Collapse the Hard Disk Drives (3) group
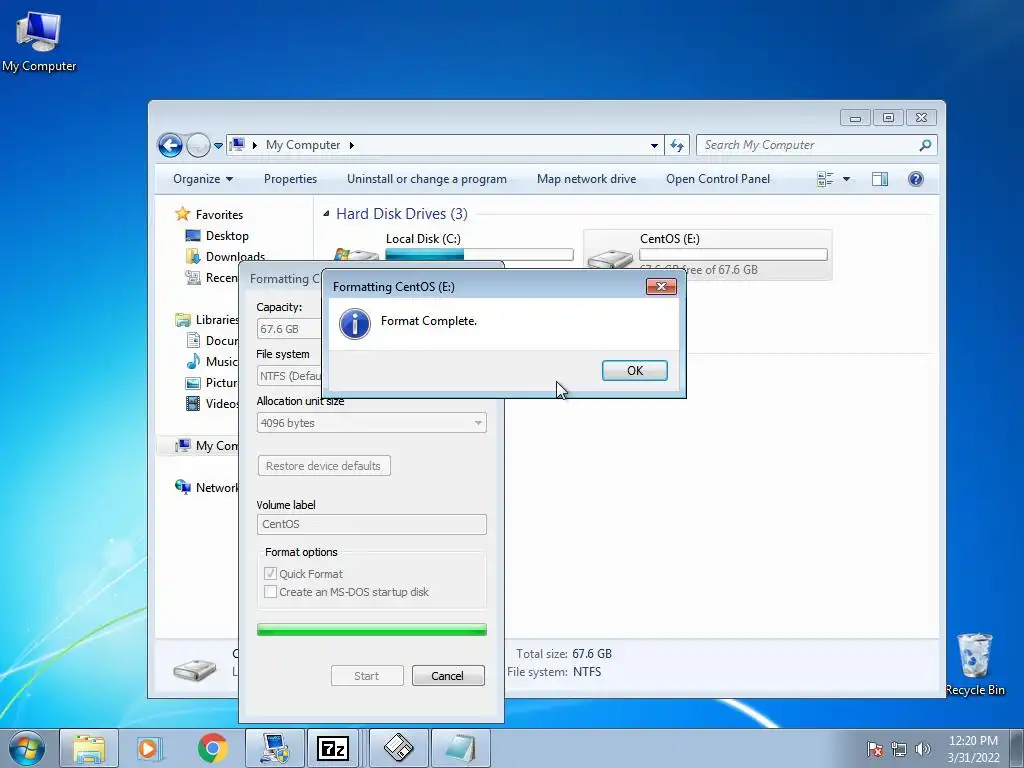Image resolution: width=1024 pixels, height=768 pixels. tap(326, 214)
